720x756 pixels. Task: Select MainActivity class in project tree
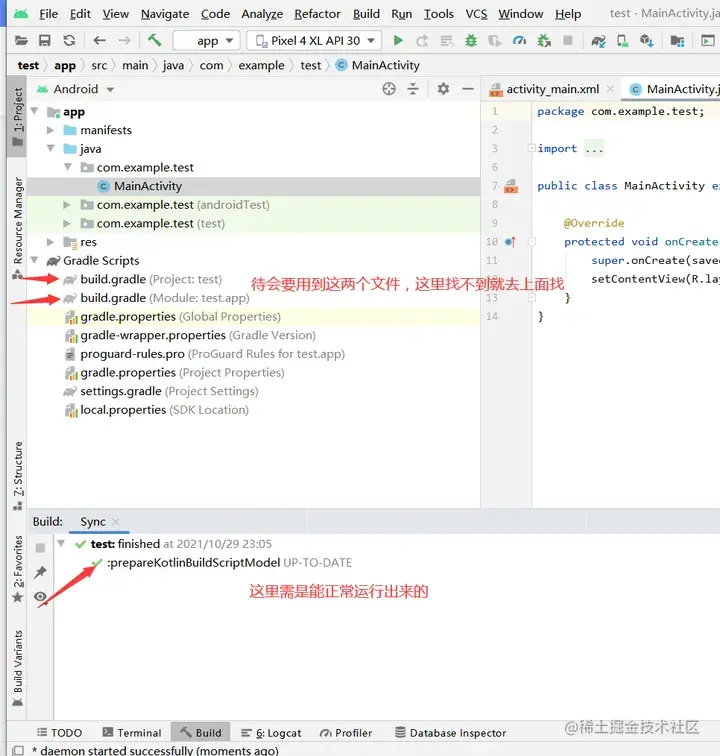click(x=148, y=186)
